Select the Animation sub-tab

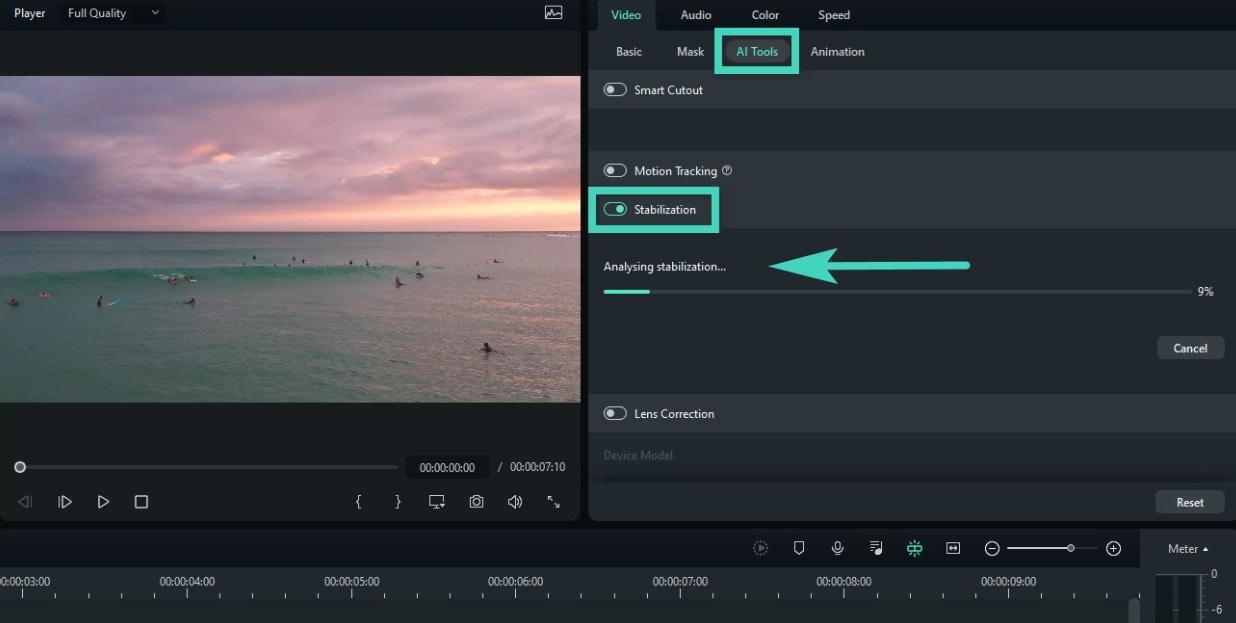point(837,51)
